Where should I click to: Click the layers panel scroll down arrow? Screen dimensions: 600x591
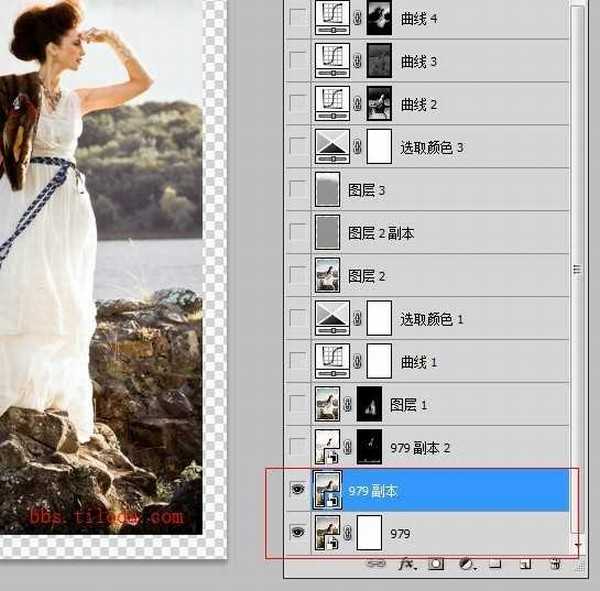pyautogui.click(x=576, y=543)
